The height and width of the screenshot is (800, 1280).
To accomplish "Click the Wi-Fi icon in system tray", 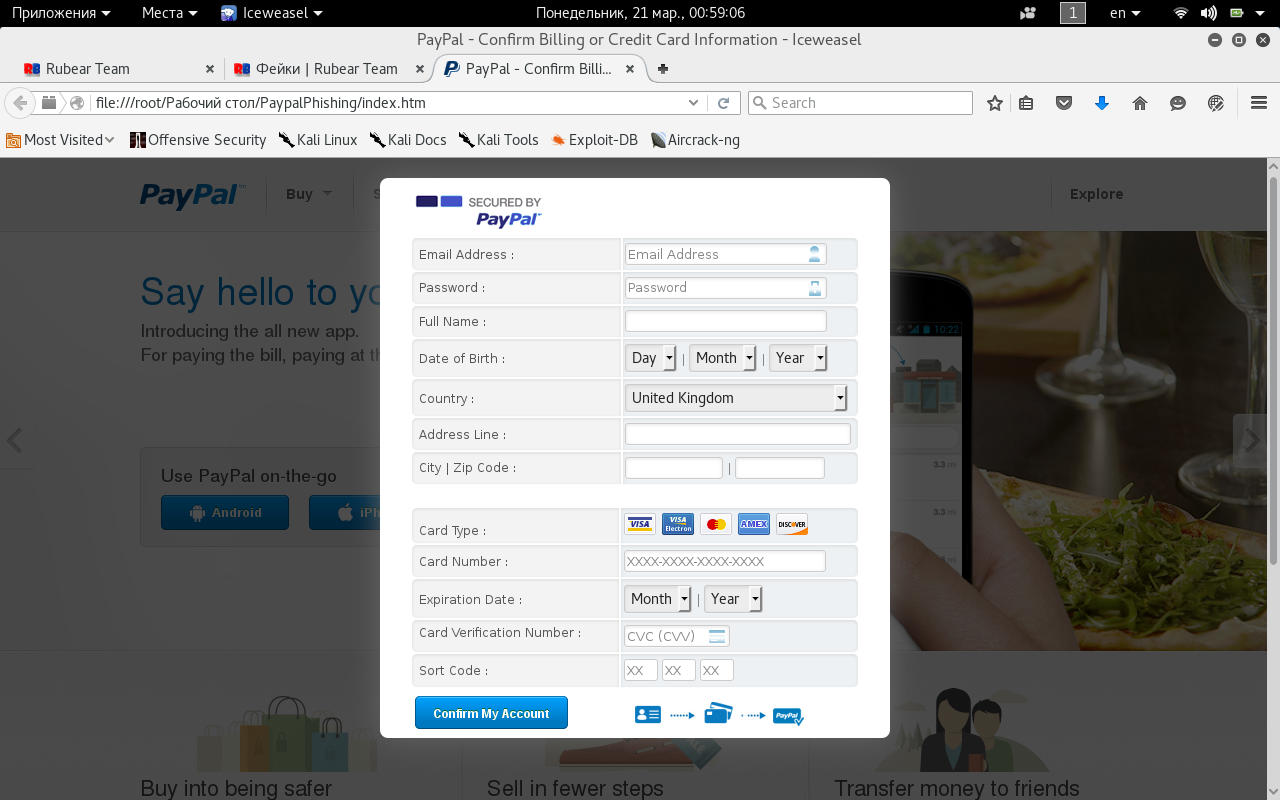I will click(x=1180, y=13).
